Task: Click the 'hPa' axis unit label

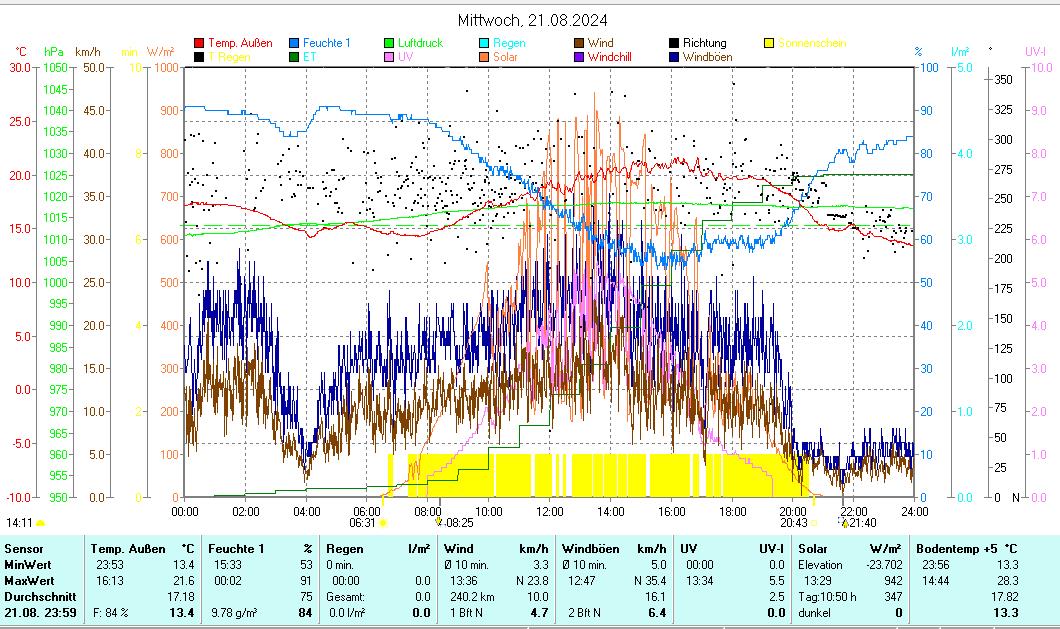Action: pyautogui.click(x=53, y=52)
